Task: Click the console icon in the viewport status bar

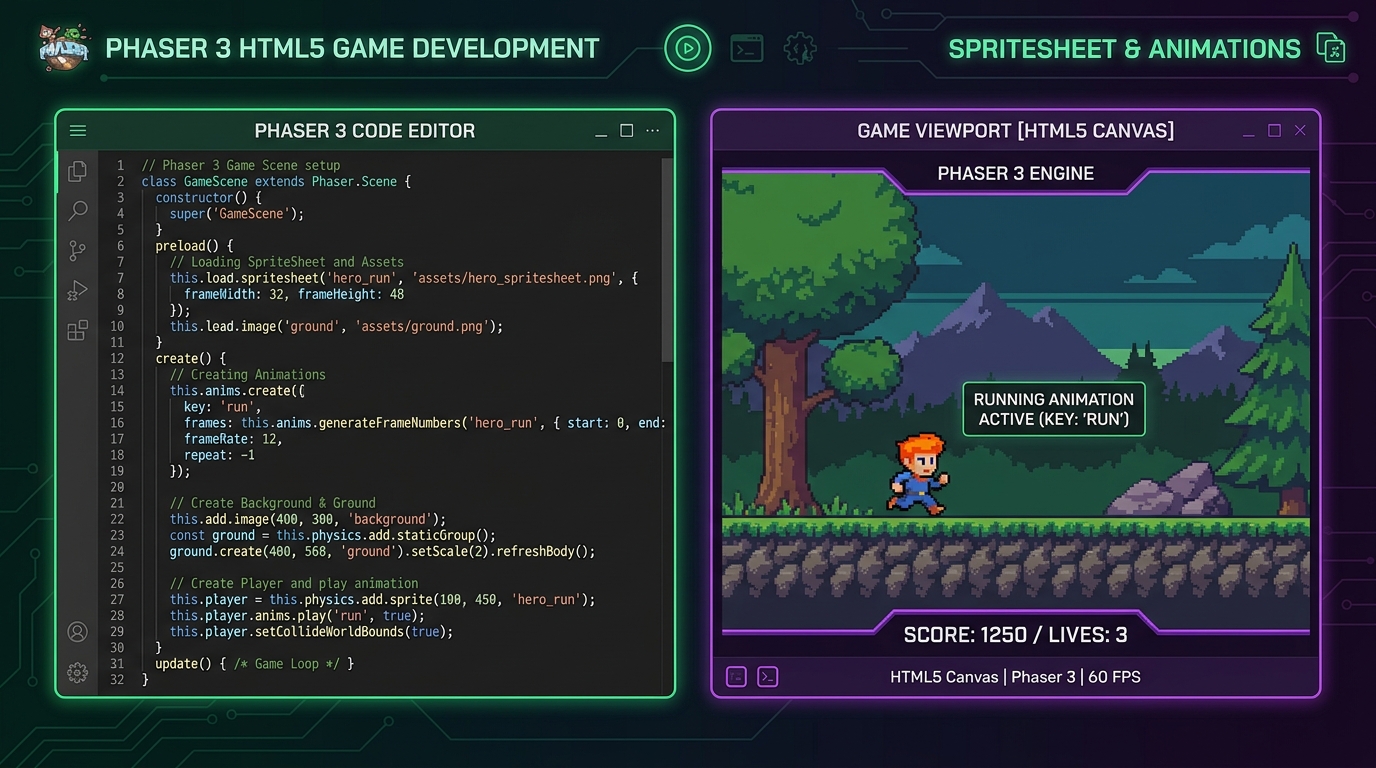Action: pyautogui.click(x=767, y=677)
